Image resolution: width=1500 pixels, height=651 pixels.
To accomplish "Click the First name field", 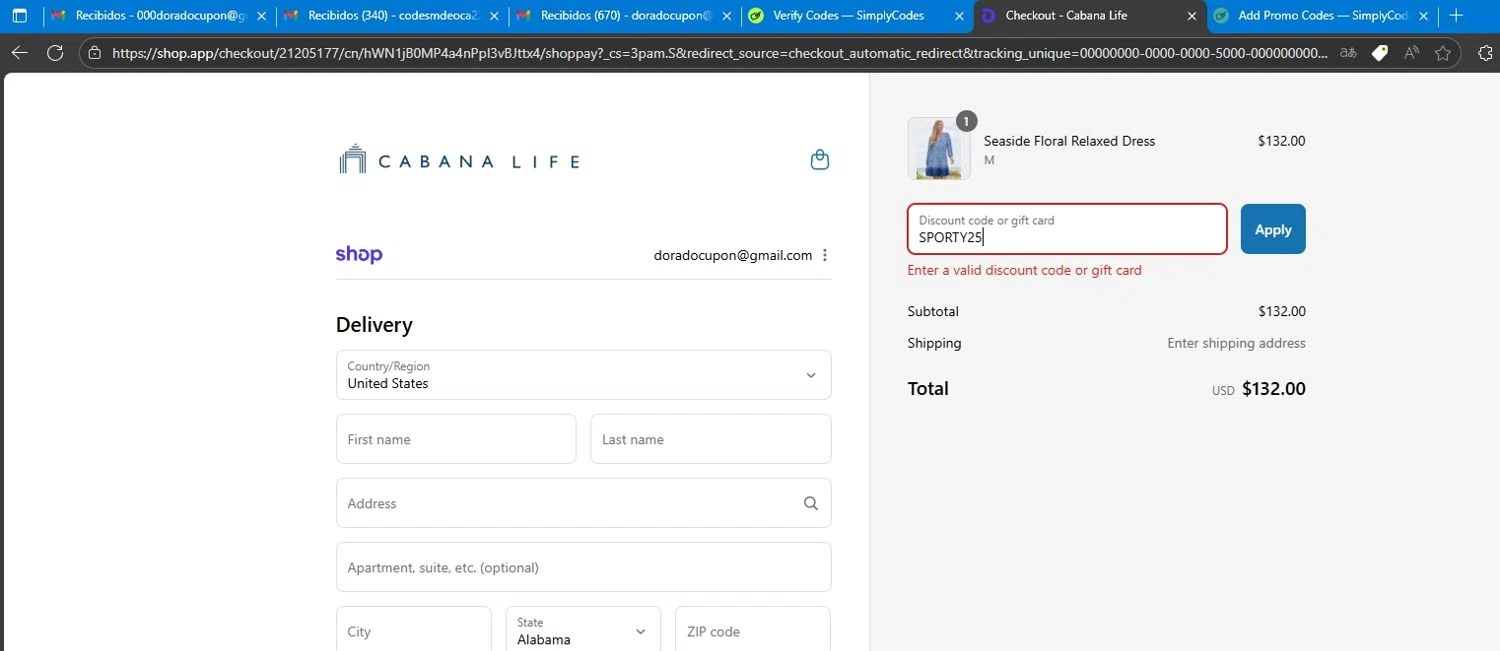I will tap(456, 439).
